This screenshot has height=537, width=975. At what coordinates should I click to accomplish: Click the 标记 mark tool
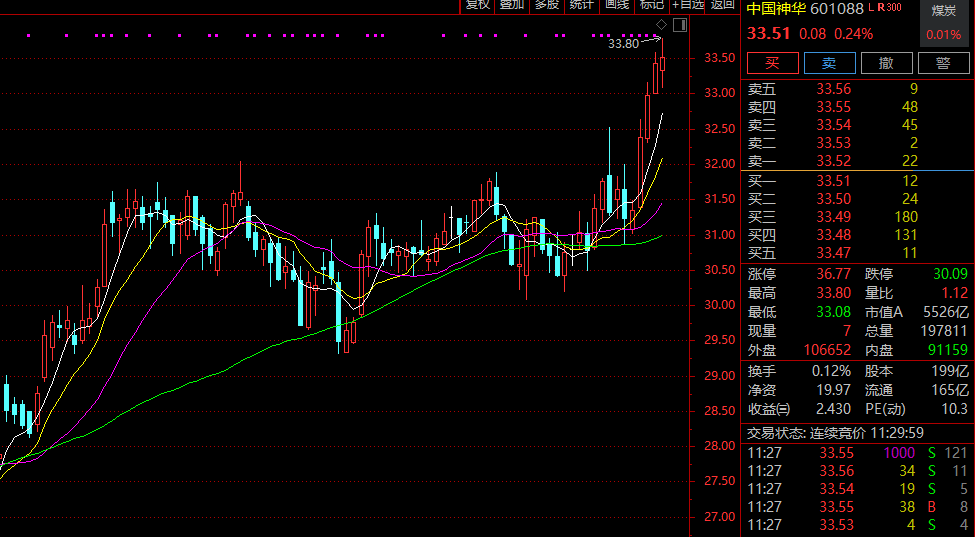pos(651,5)
